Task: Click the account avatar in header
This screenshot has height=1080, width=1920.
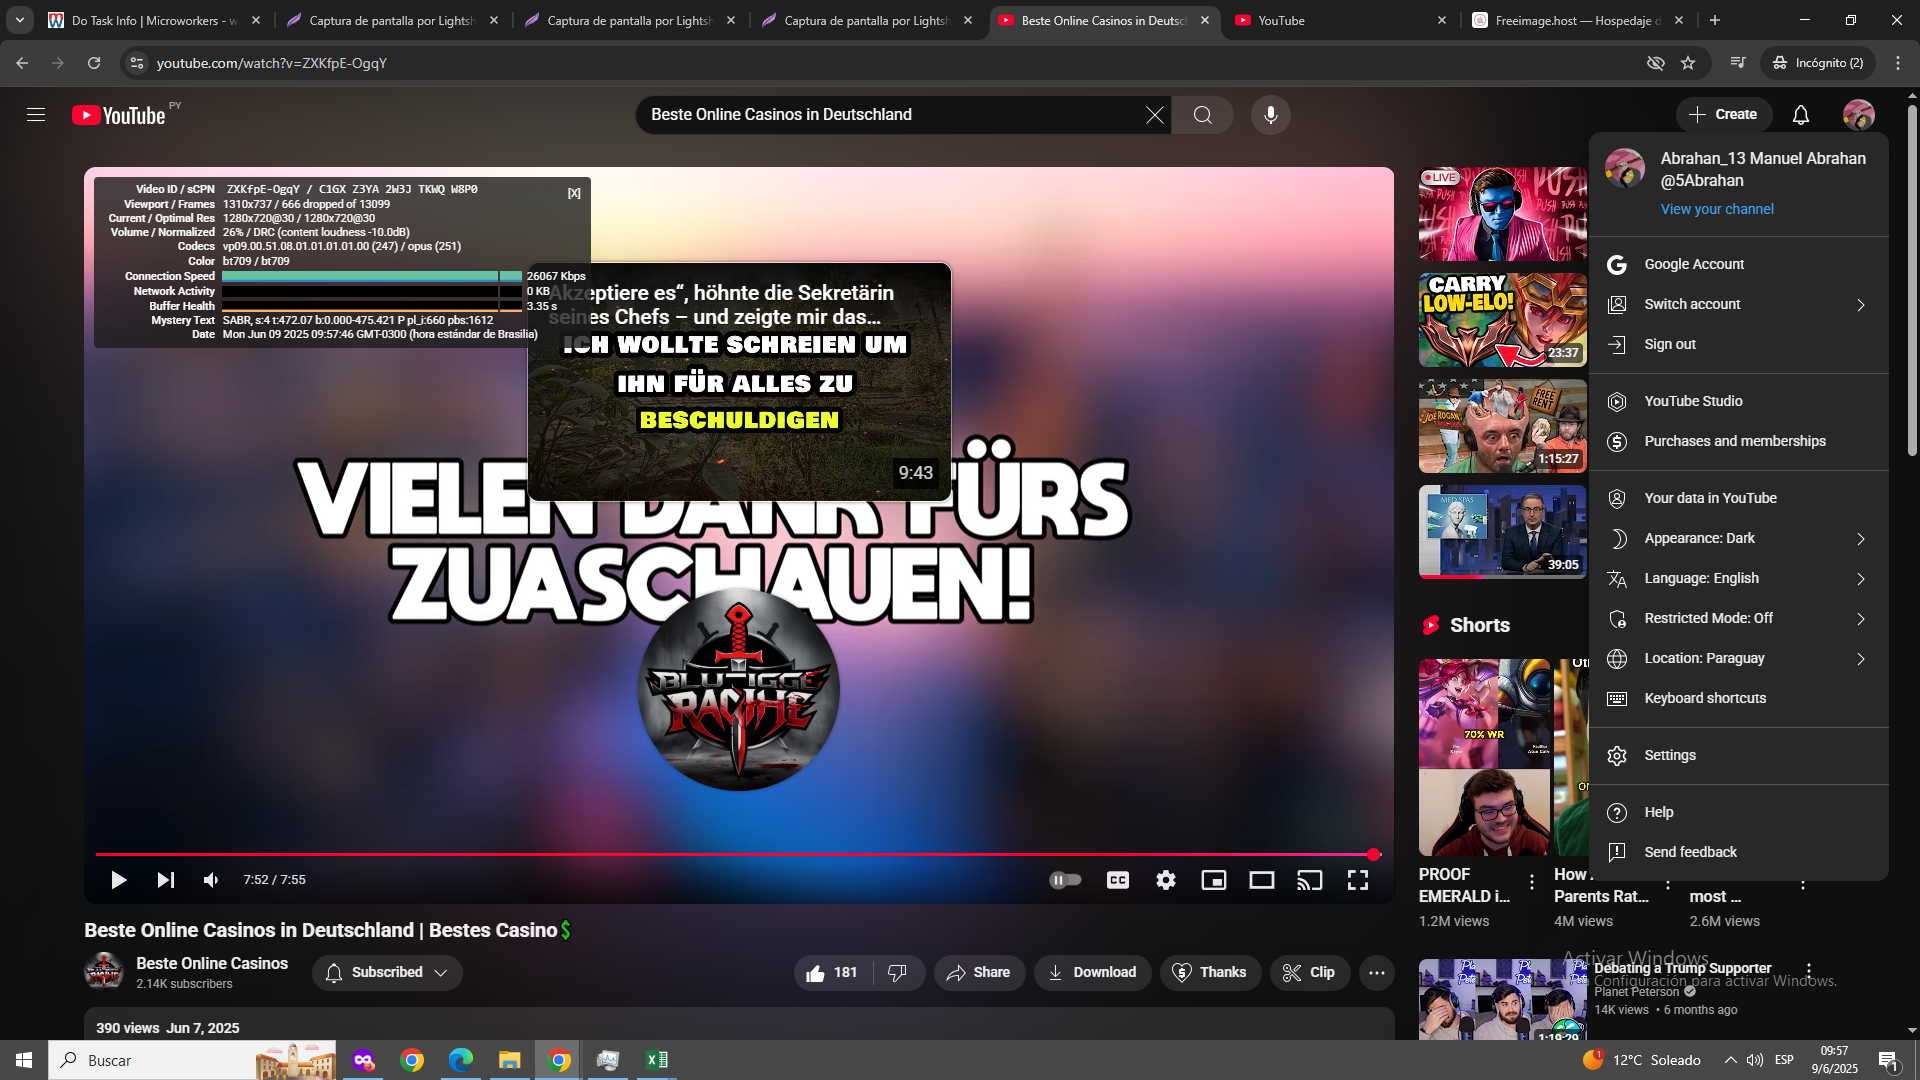Action: [1858, 115]
